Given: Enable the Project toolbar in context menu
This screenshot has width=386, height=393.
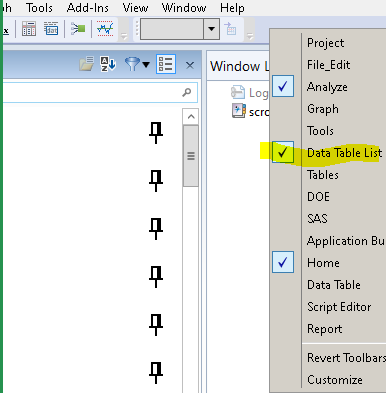Looking at the screenshot, I should (326, 43).
